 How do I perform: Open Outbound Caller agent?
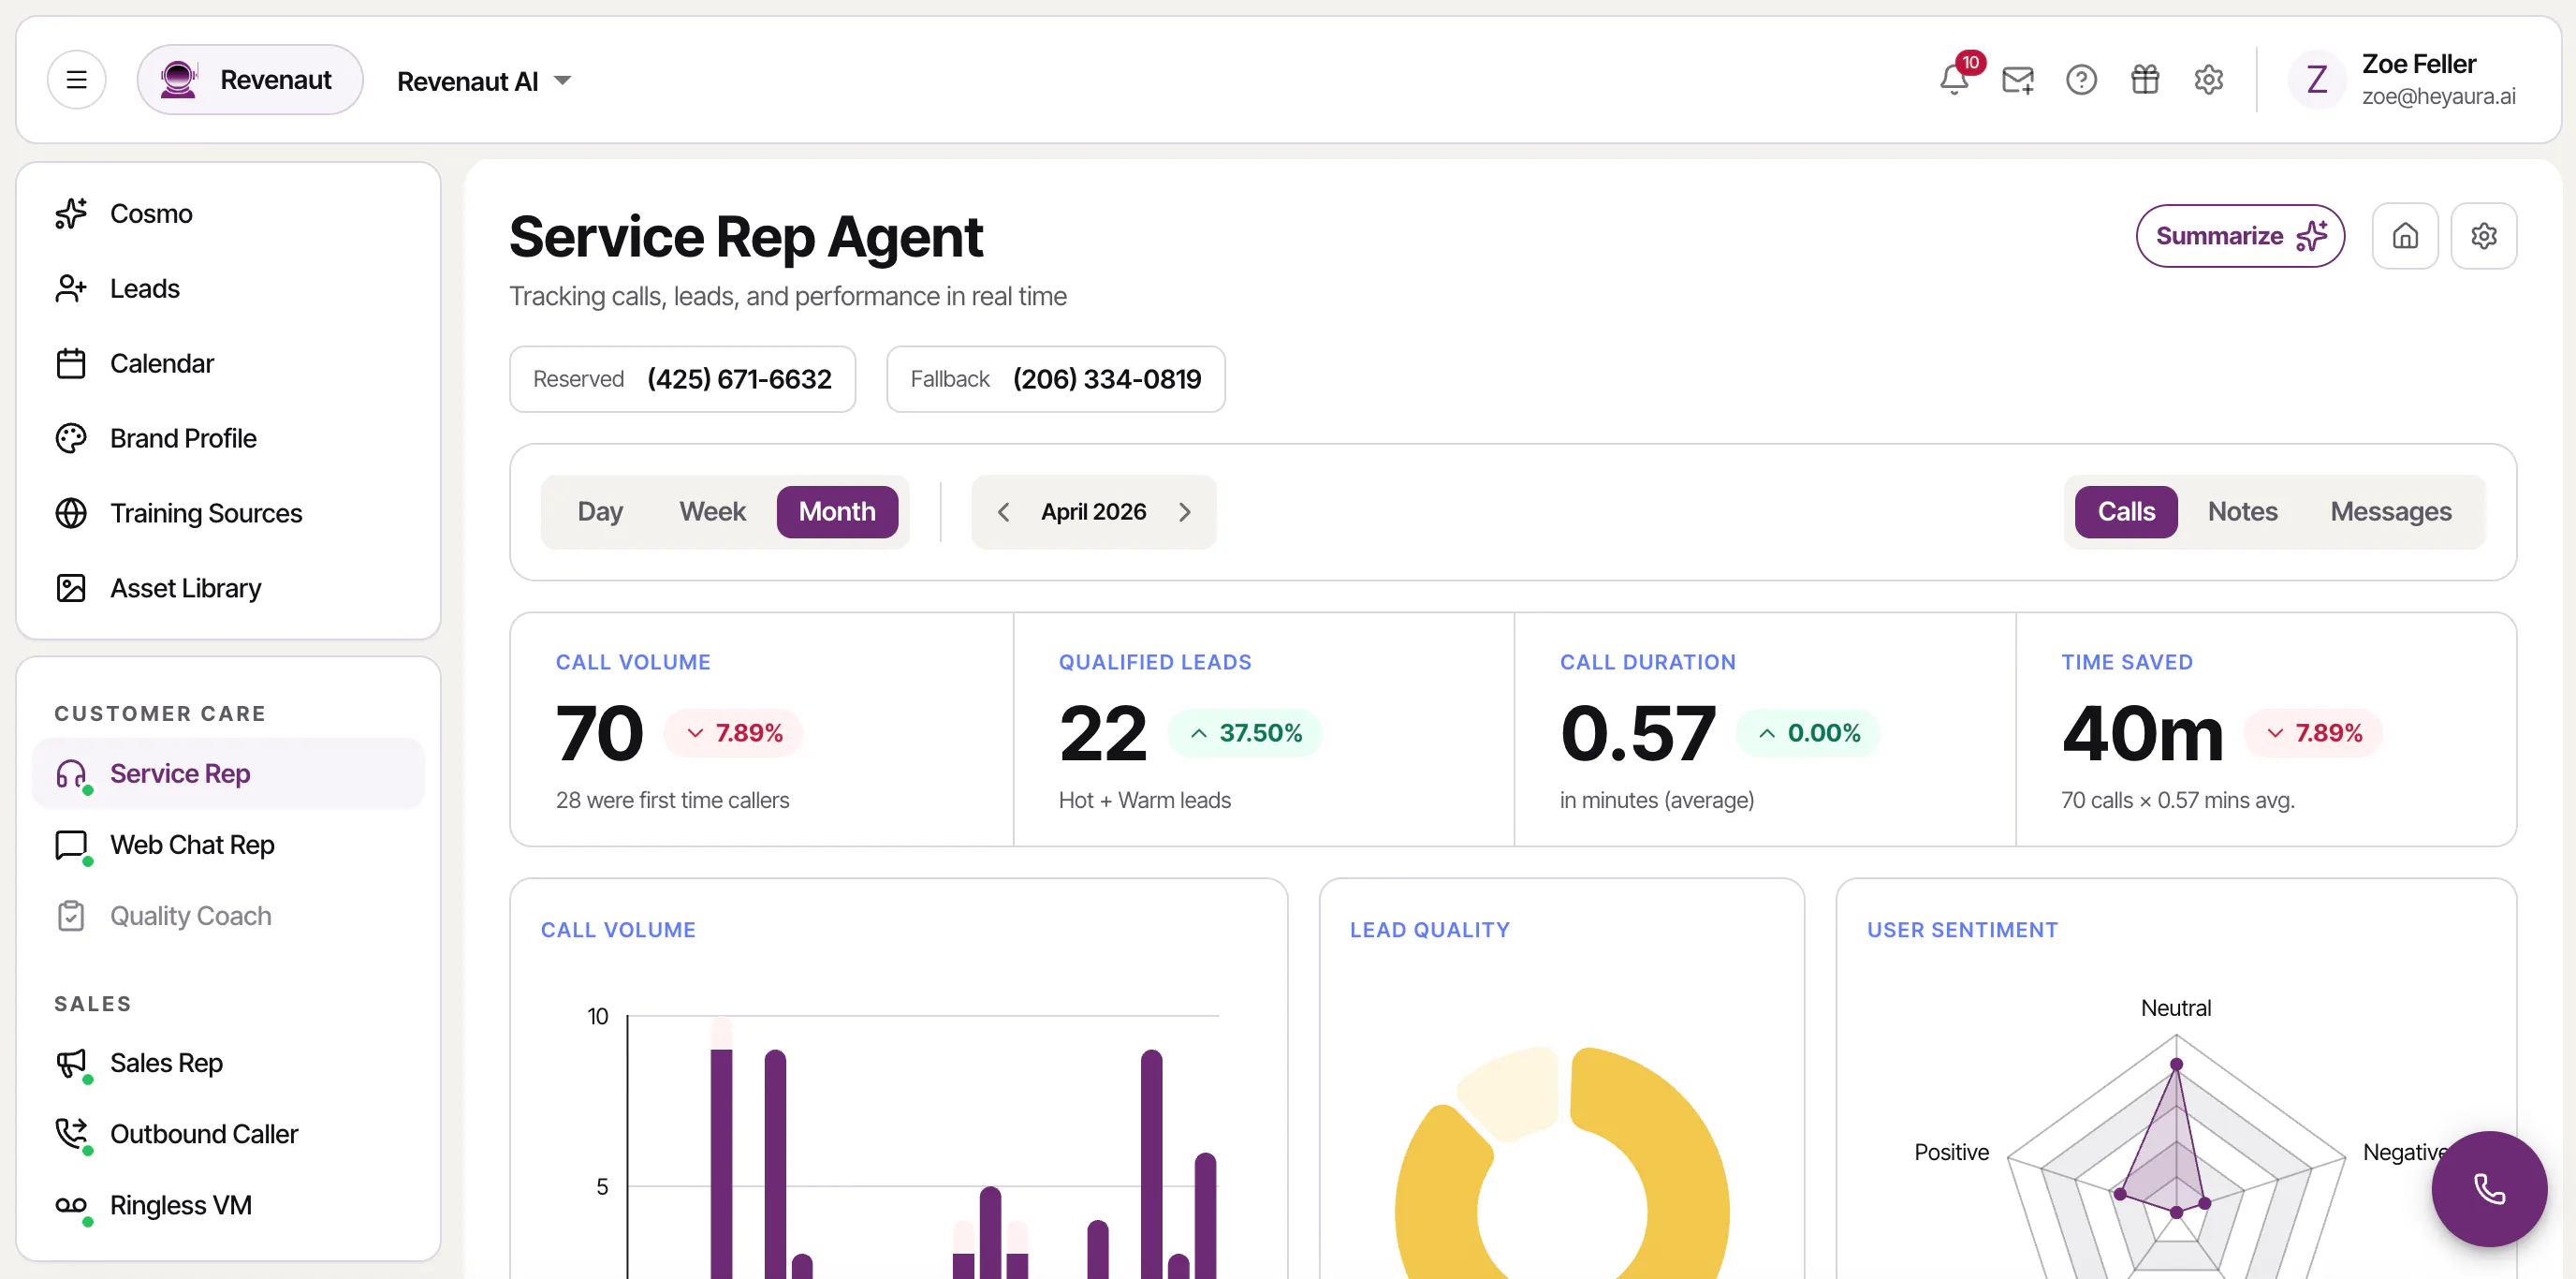coord(228,1133)
